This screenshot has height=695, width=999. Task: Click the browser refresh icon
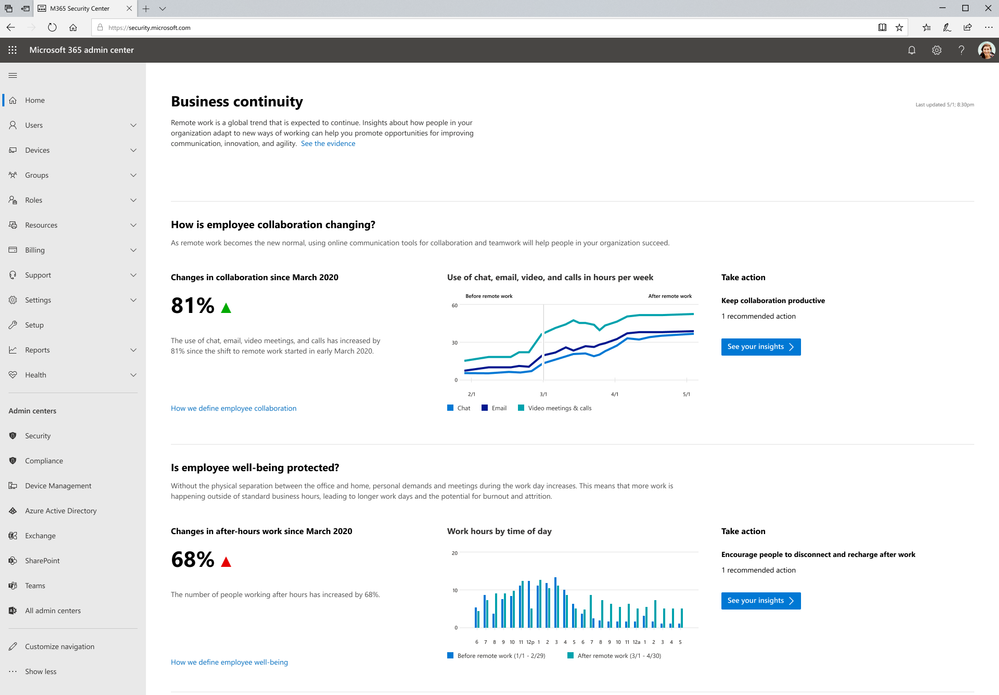52,28
